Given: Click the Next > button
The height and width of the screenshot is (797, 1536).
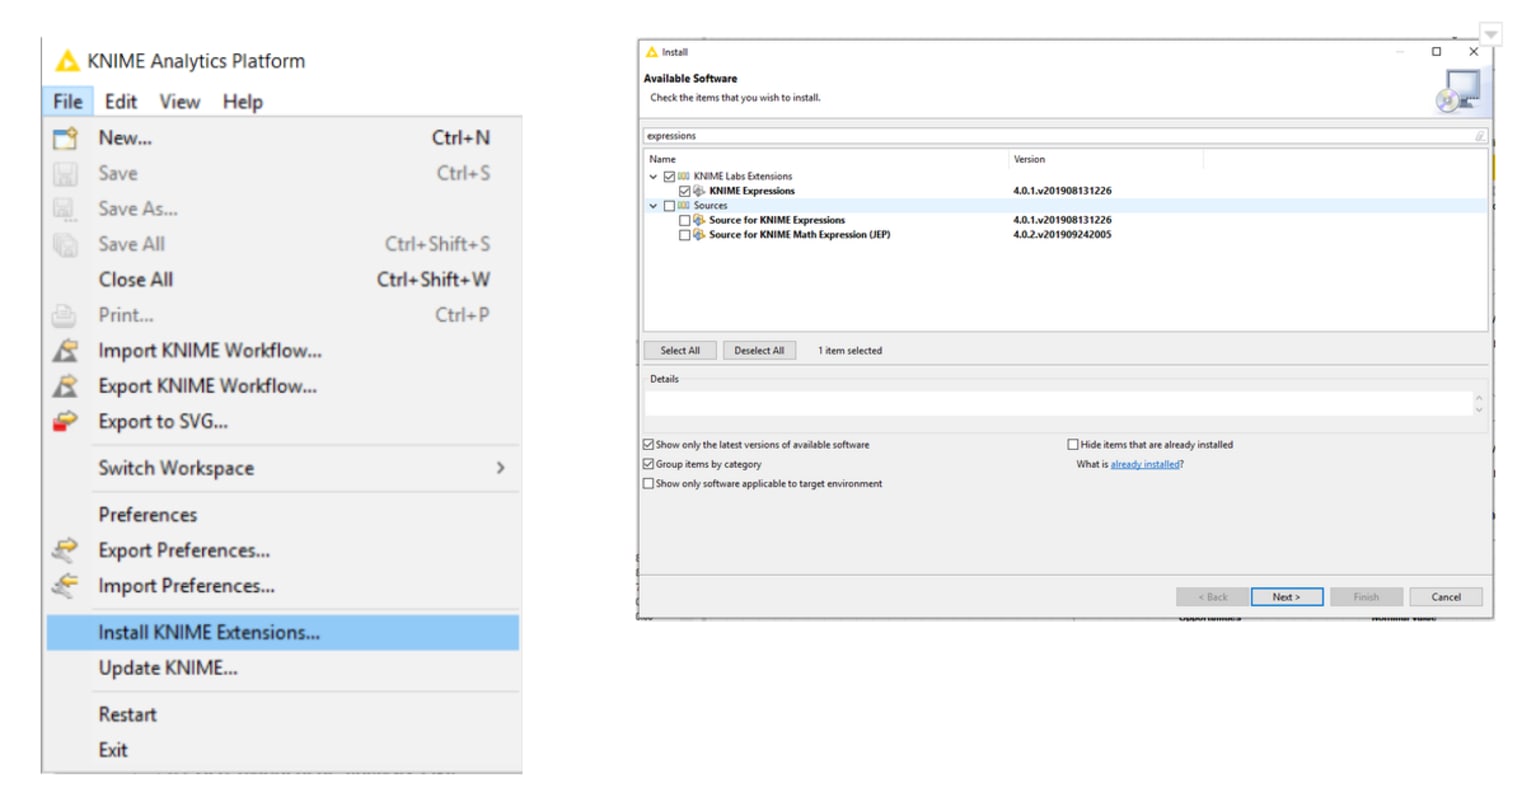Looking at the screenshot, I should click(x=1287, y=597).
